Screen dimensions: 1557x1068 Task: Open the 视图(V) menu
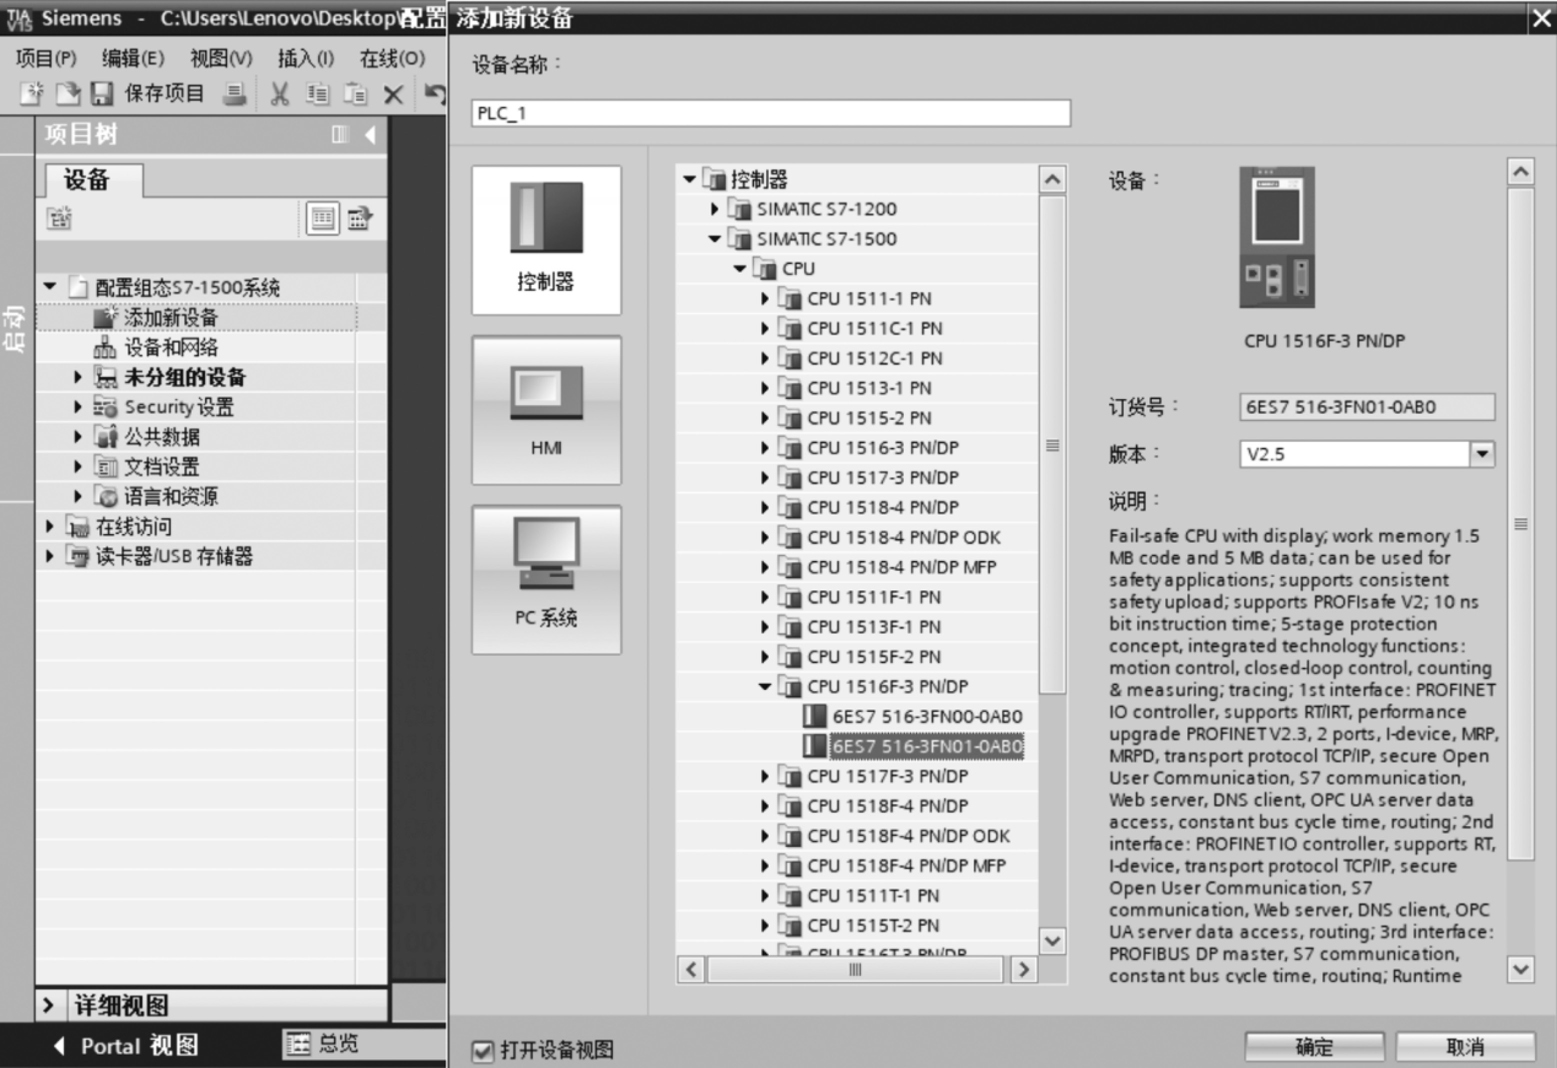pos(221,58)
